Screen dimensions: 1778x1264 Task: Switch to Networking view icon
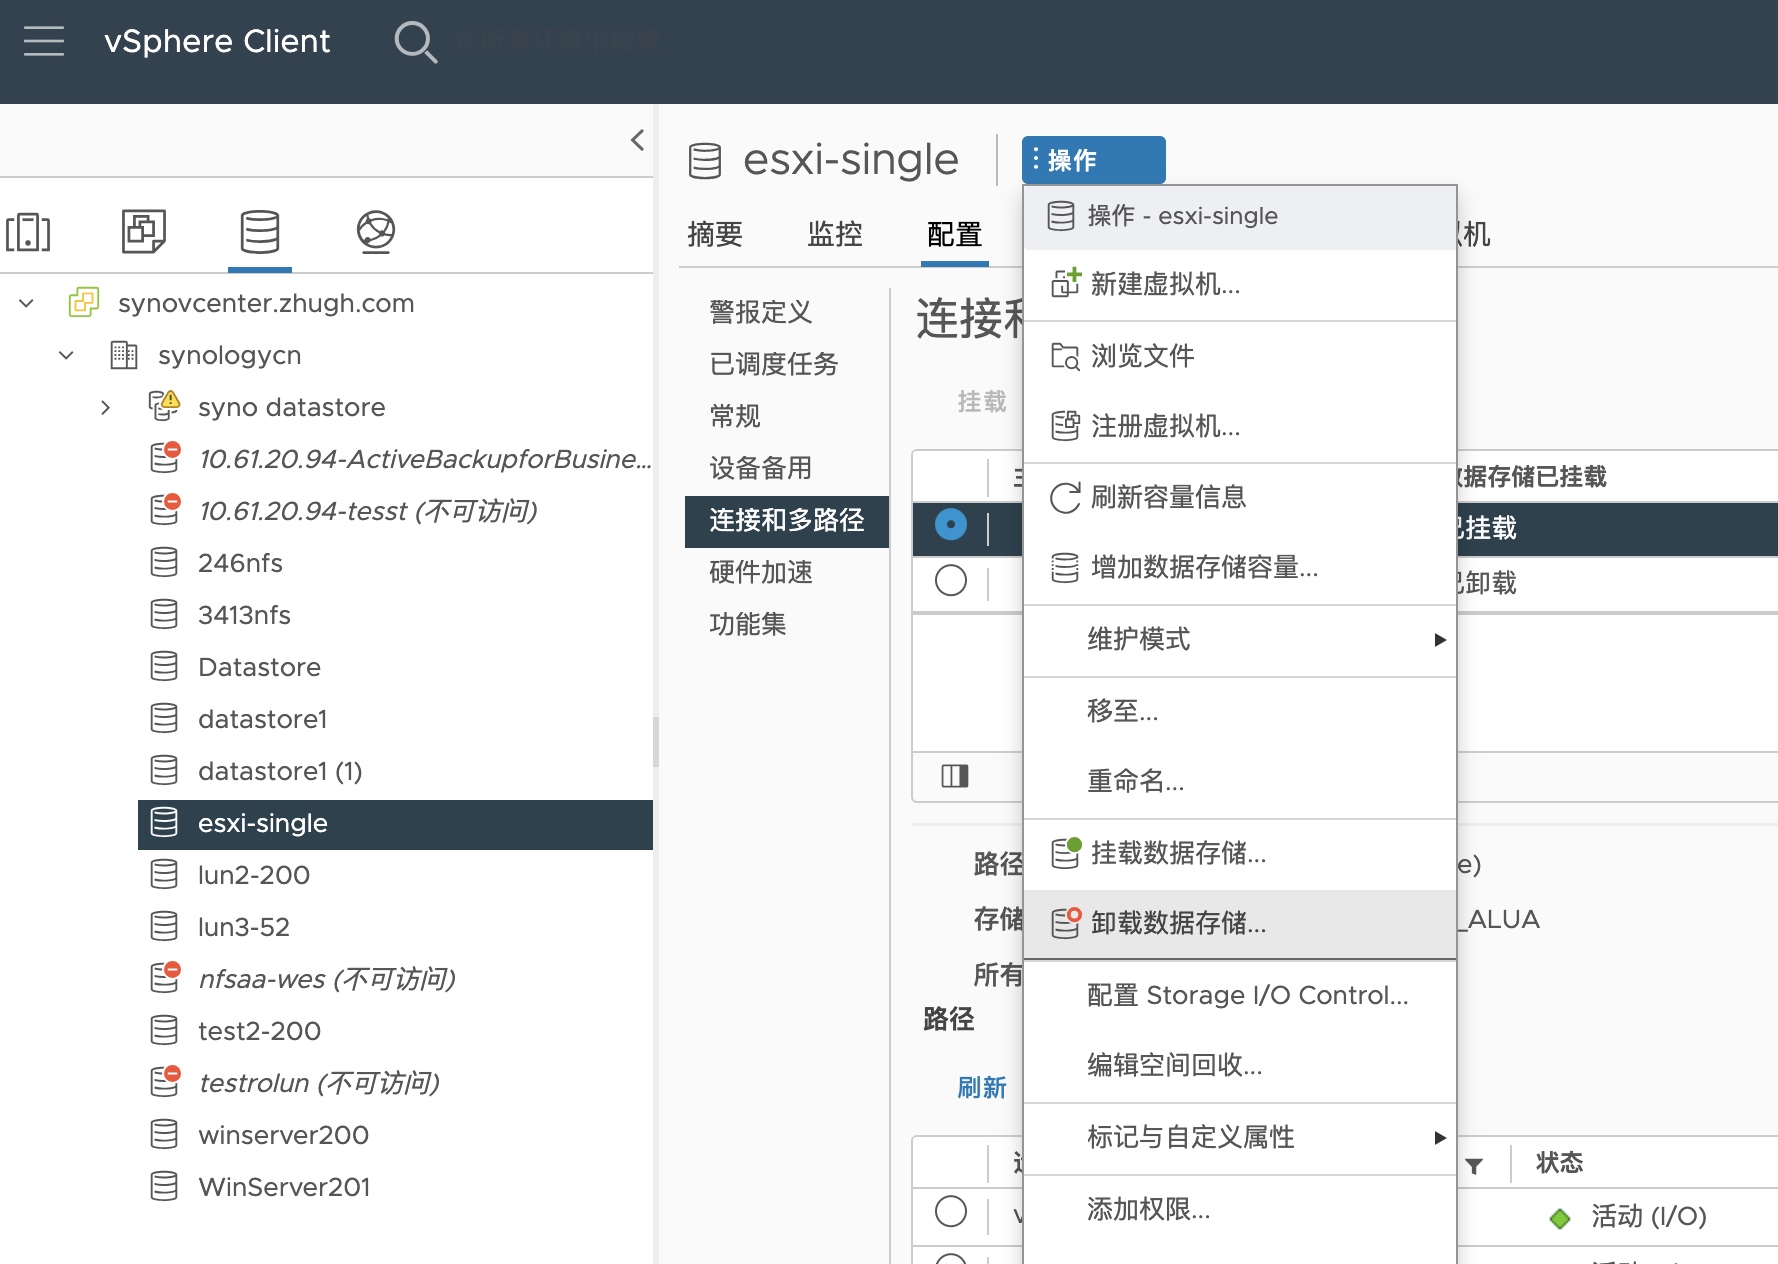[376, 232]
